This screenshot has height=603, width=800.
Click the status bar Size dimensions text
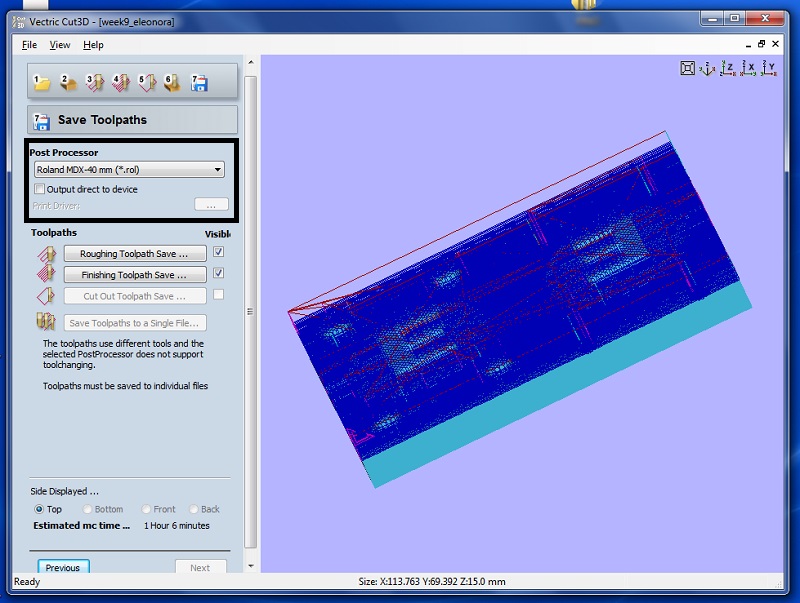click(x=432, y=582)
